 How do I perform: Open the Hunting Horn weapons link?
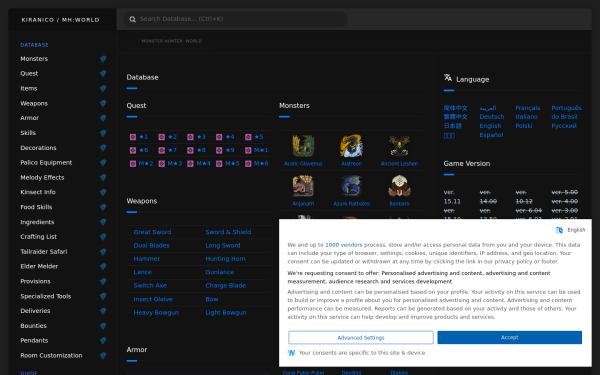(225, 259)
